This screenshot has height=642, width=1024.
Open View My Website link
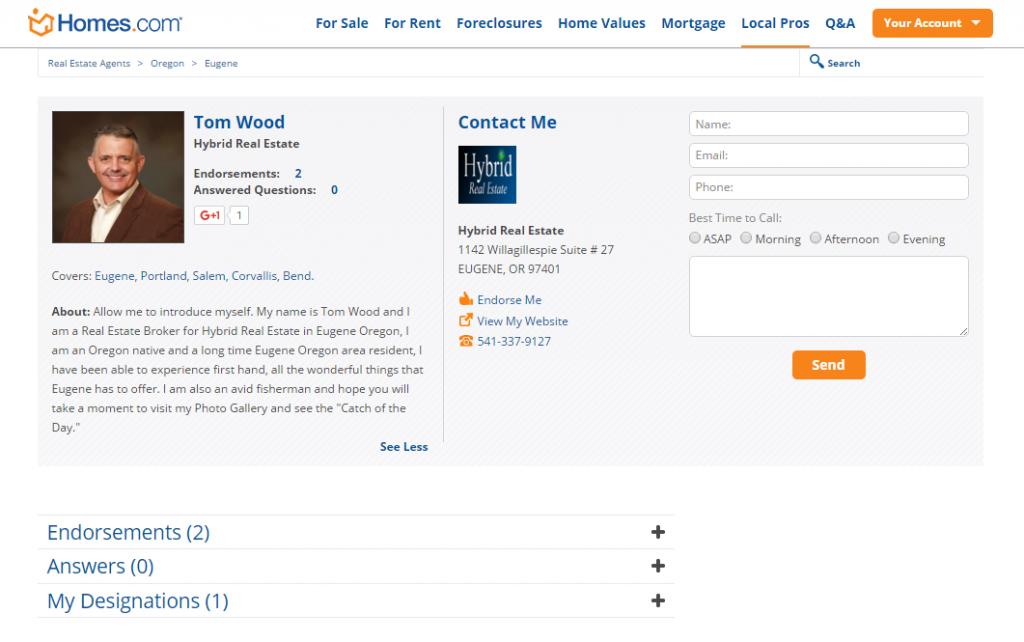tap(522, 321)
